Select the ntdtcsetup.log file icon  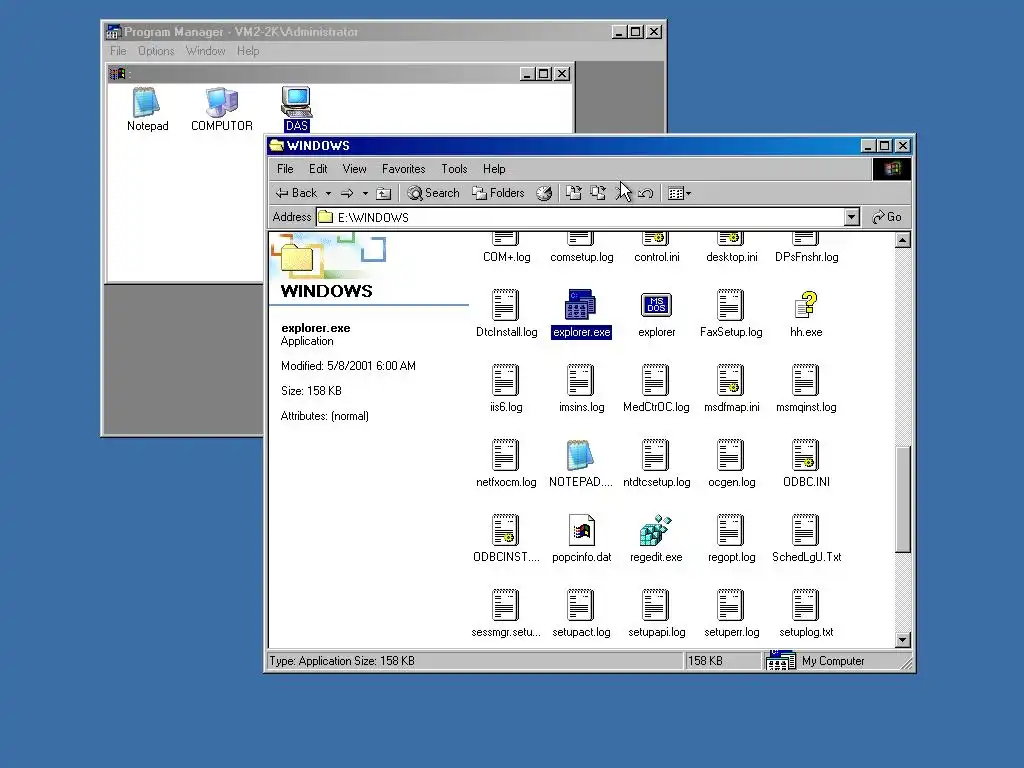pyautogui.click(x=655, y=455)
